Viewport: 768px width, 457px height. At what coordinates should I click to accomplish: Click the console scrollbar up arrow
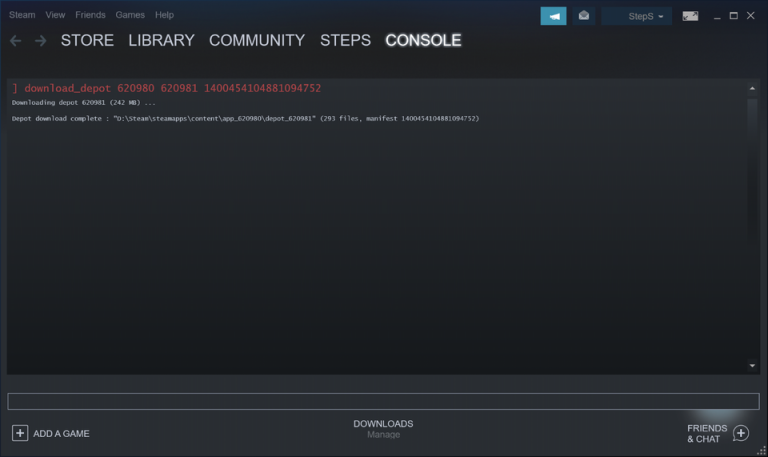pos(752,89)
